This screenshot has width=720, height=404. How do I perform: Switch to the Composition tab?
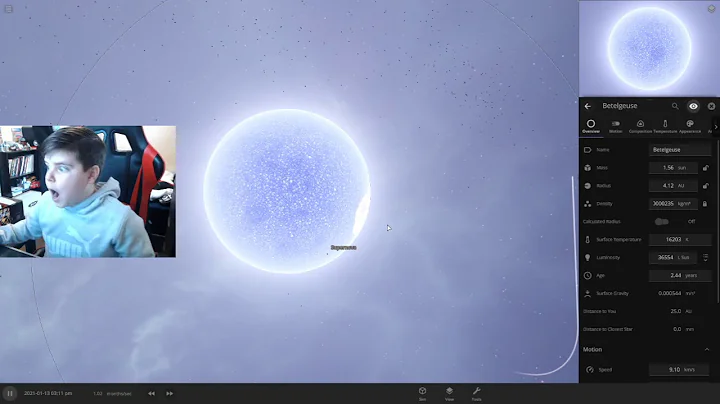point(640,126)
